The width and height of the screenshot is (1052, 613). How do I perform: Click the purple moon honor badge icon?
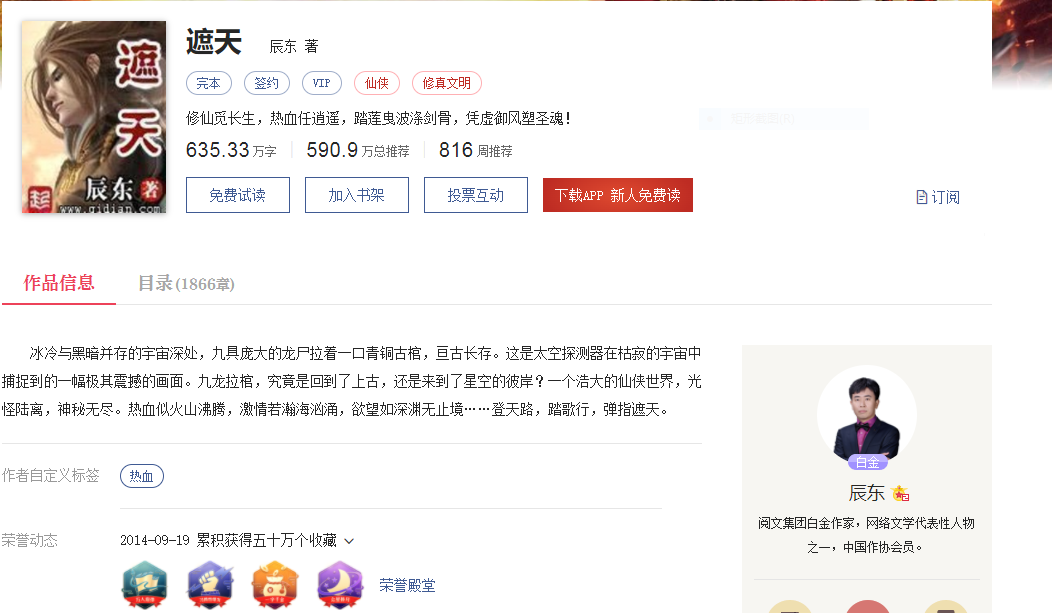point(339,585)
